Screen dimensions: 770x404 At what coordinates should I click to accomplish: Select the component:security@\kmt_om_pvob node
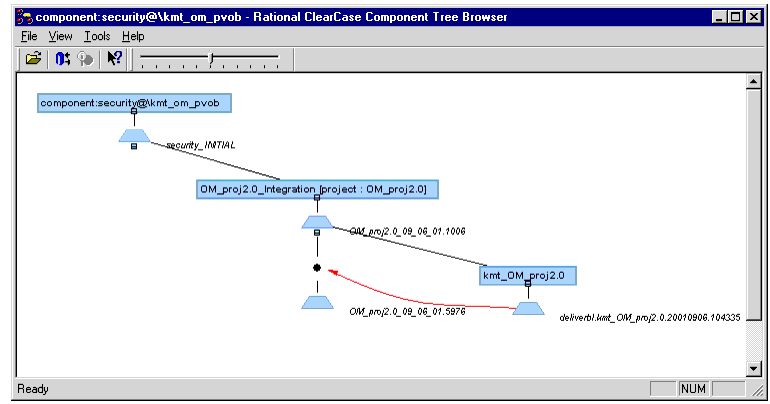(x=135, y=103)
